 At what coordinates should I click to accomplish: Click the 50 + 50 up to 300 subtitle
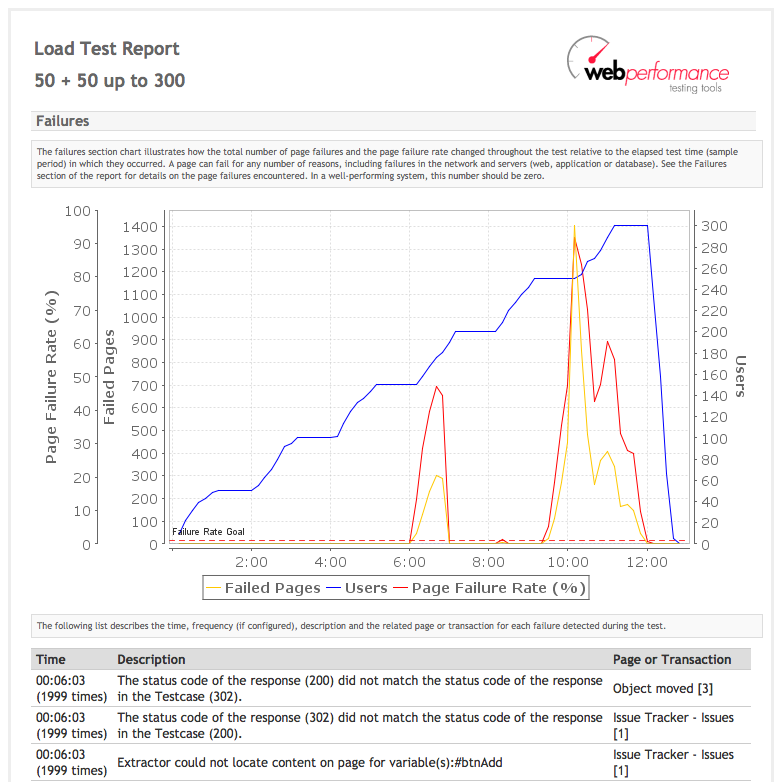tap(110, 81)
